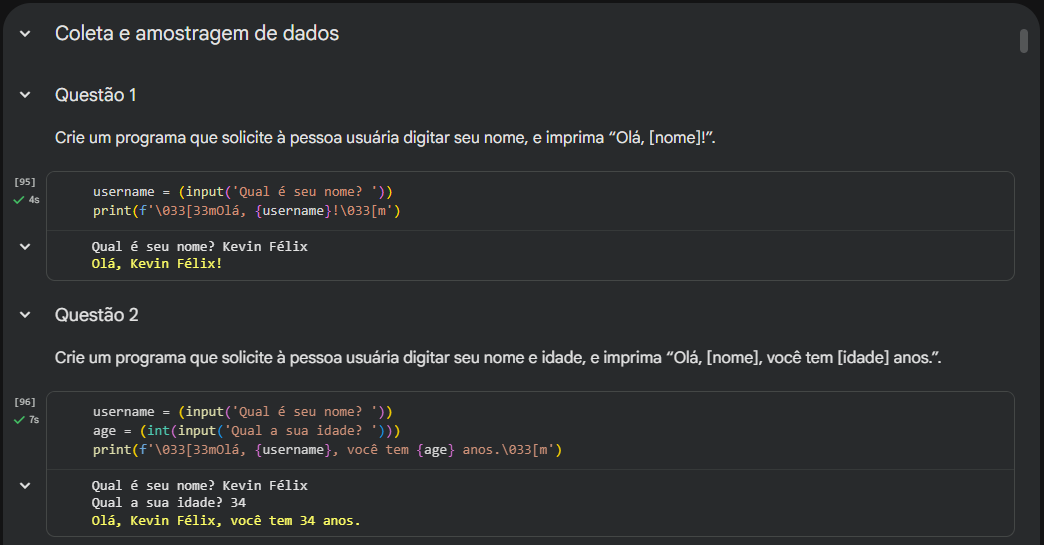Screen dimensions: 1044x545
Task: Click the Questão 1 description paragraph
Action: pyautogui.click(x=385, y=138)
